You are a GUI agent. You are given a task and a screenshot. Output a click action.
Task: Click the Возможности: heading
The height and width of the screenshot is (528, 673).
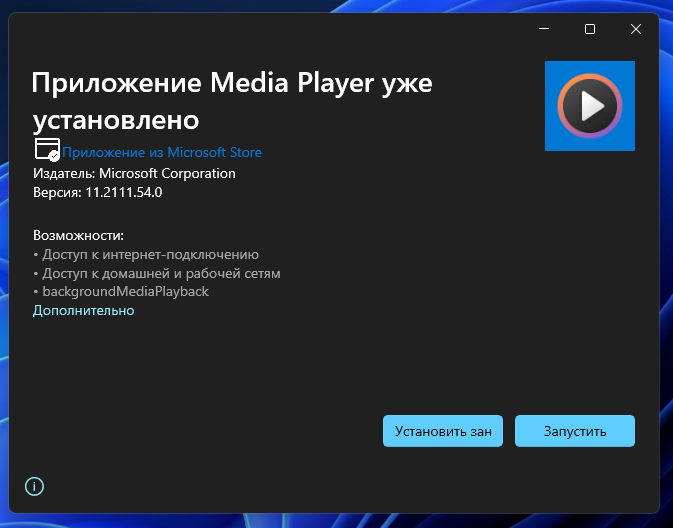pyautogui.click(x=79, y=235)
